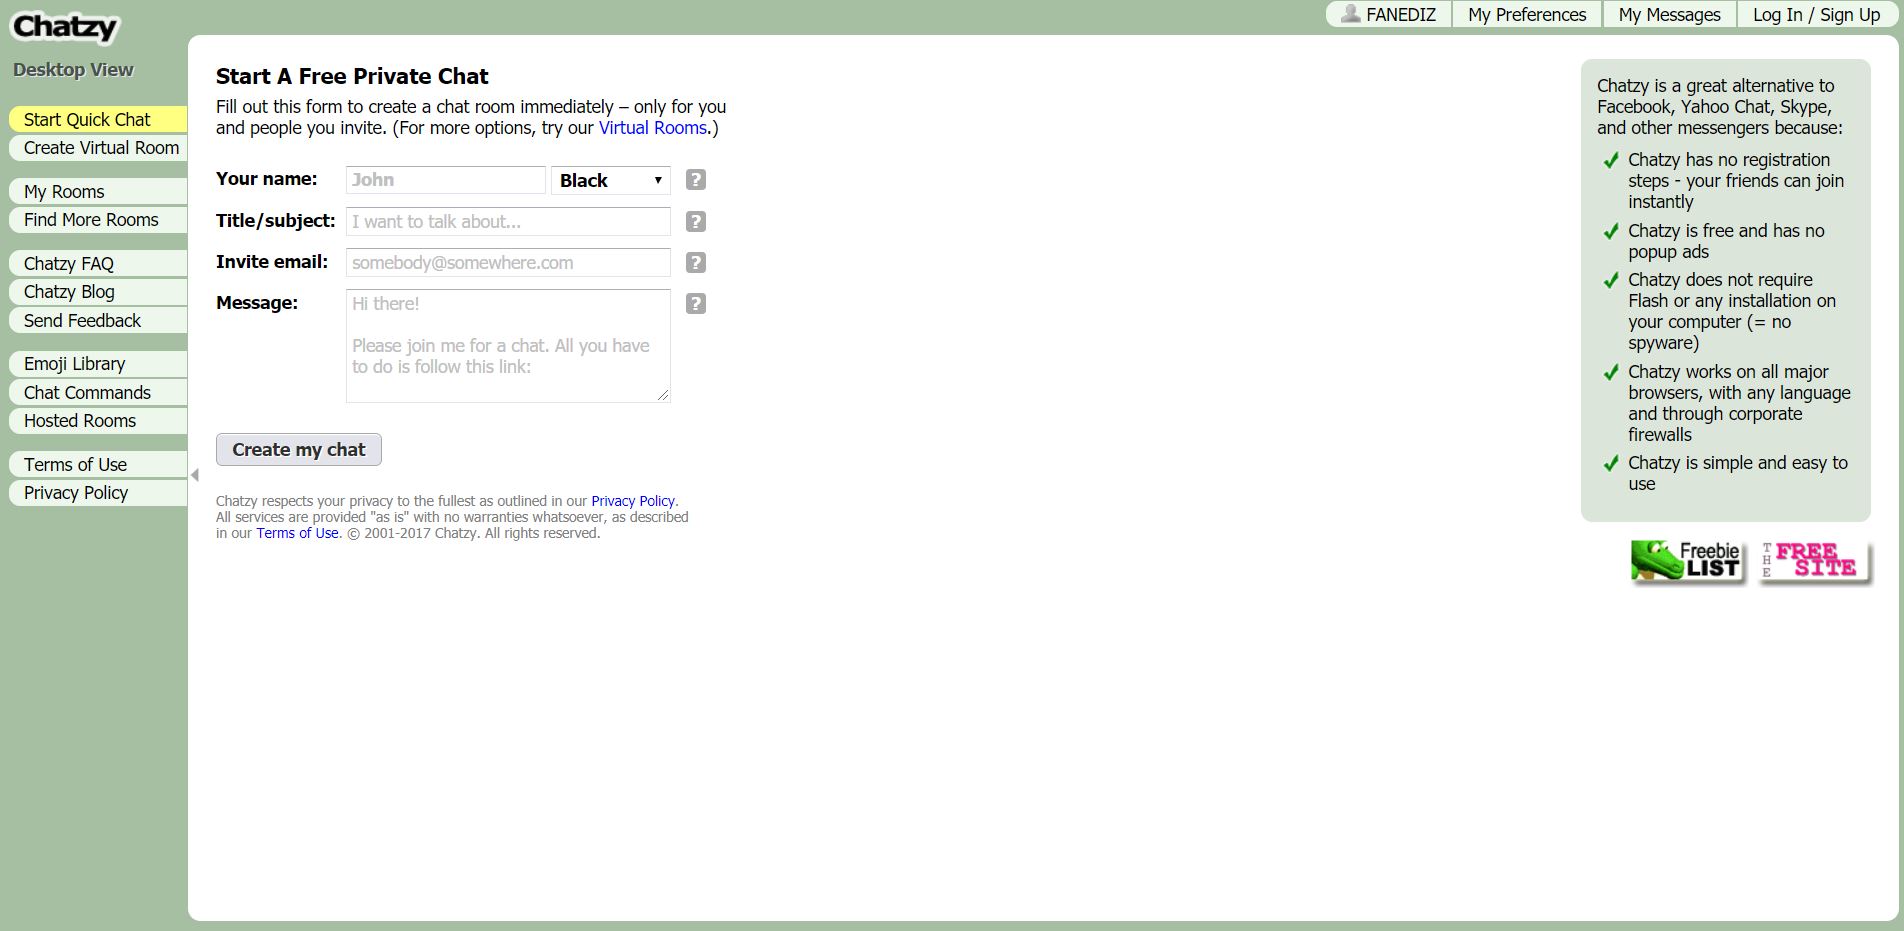Select Start Quick Chat in sidebar

coord(98,119)
